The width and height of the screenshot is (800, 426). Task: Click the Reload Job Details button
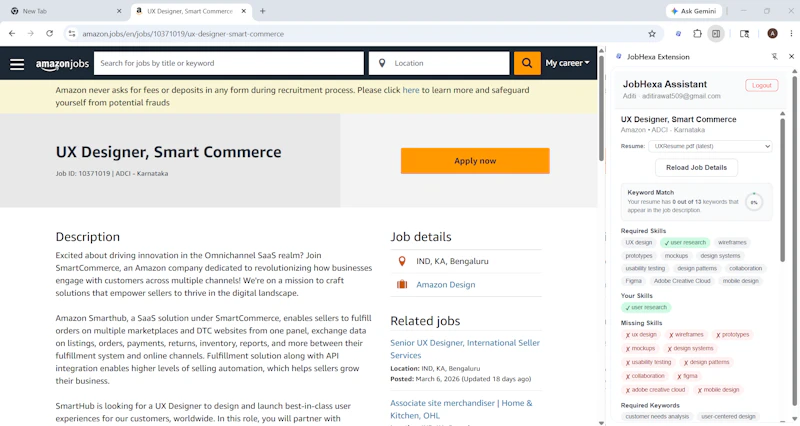pyautogui.click(x=696, y=167)
